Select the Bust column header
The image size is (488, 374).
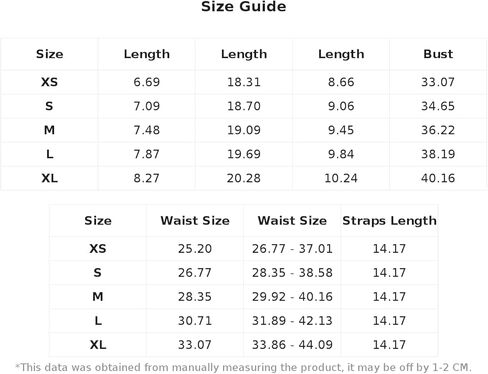coord(438,54)
